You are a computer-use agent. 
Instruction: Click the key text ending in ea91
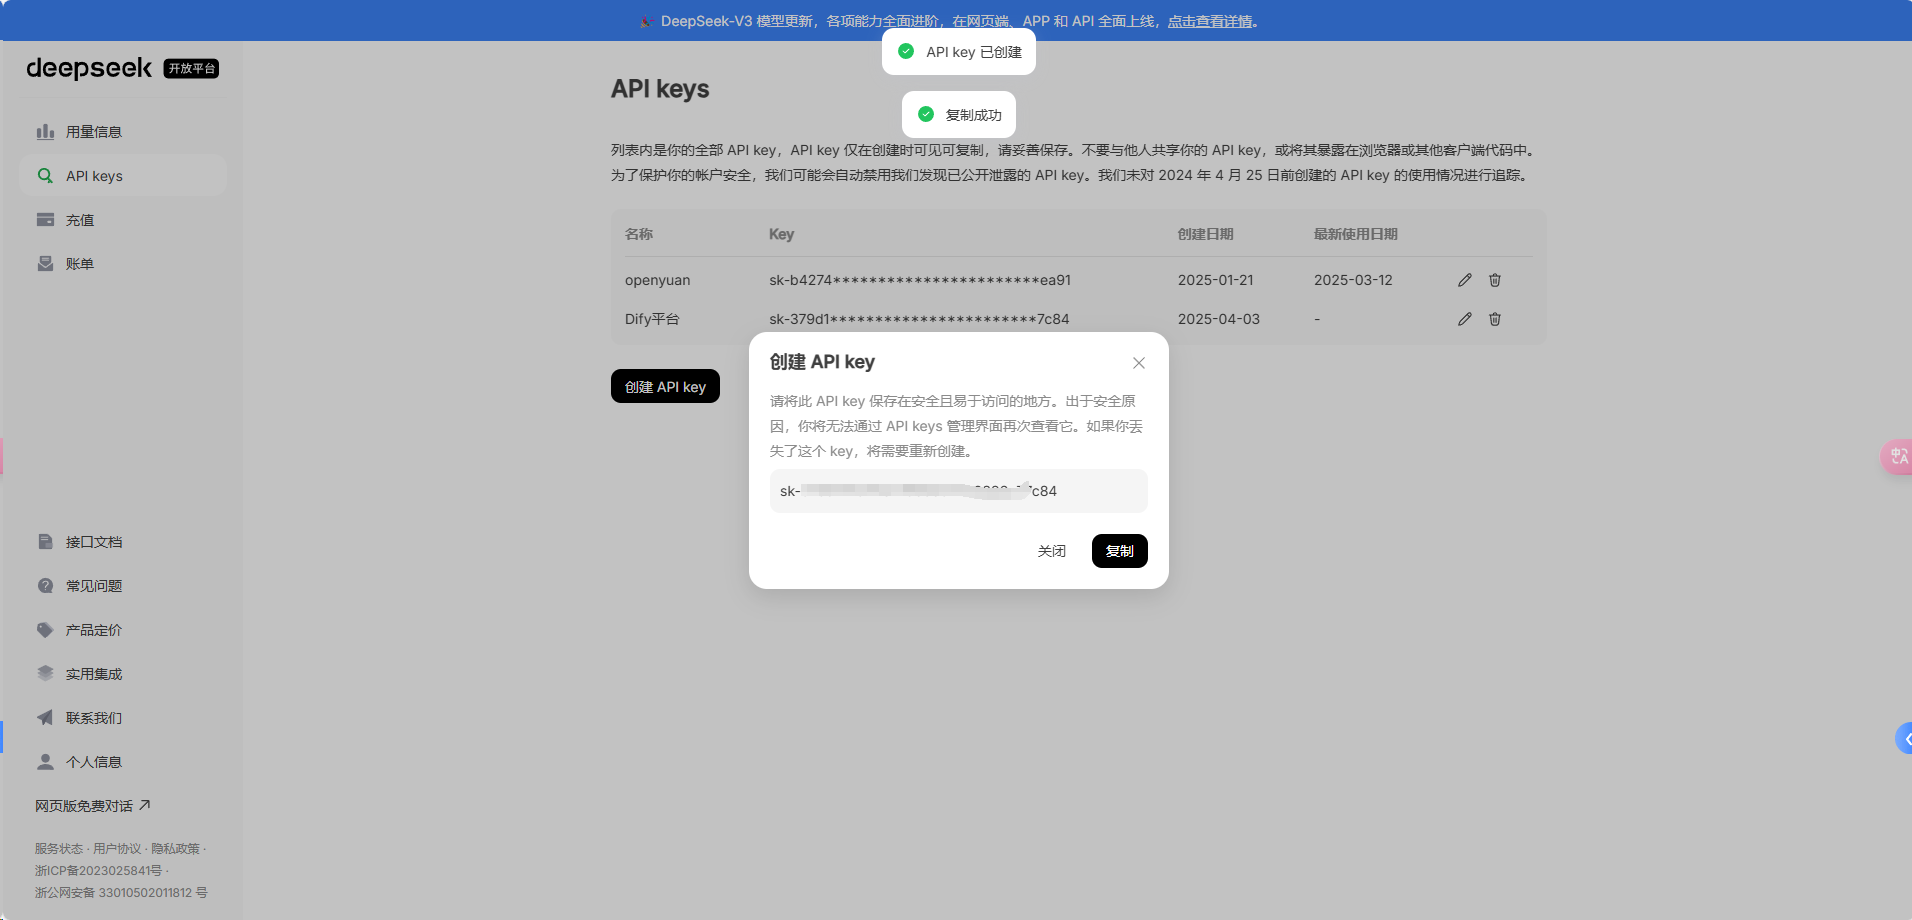click(x=920, y=280)
